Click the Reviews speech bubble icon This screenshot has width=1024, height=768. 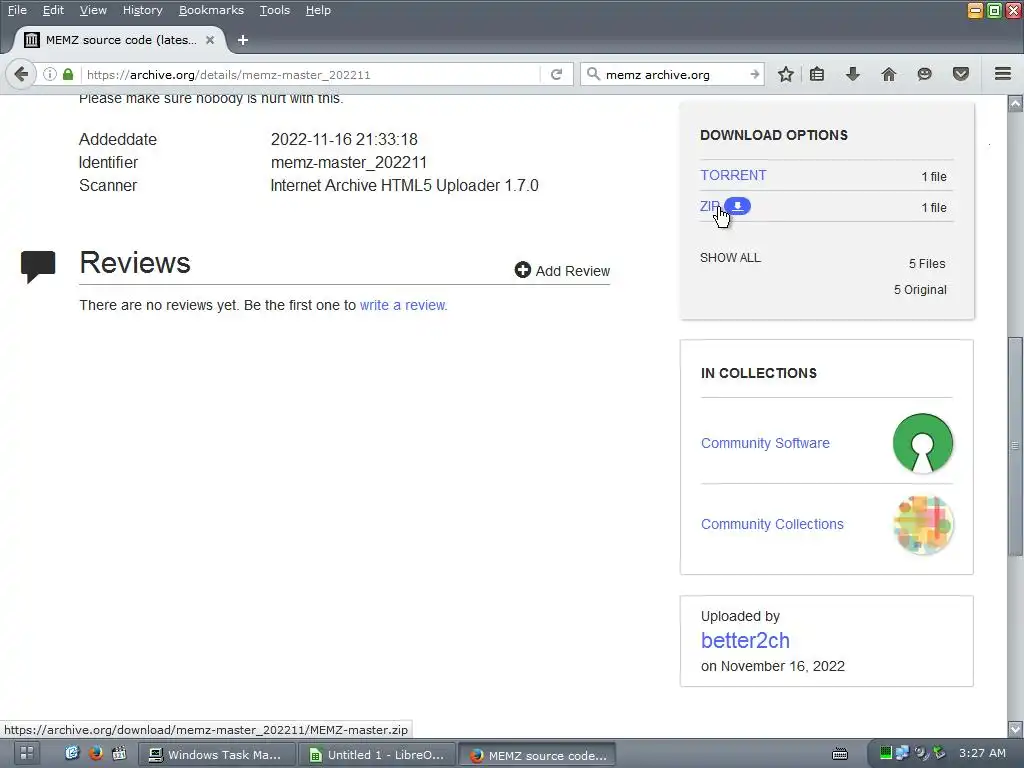(x=38, y=266)
